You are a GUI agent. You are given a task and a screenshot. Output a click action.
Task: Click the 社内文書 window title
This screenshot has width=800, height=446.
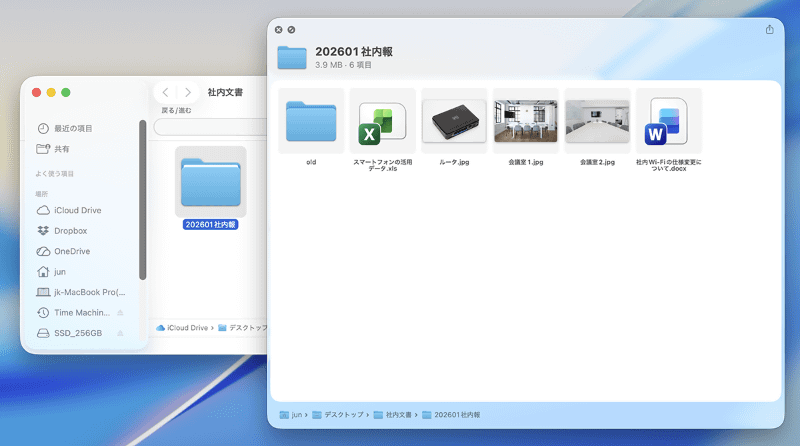pos(225,92)
